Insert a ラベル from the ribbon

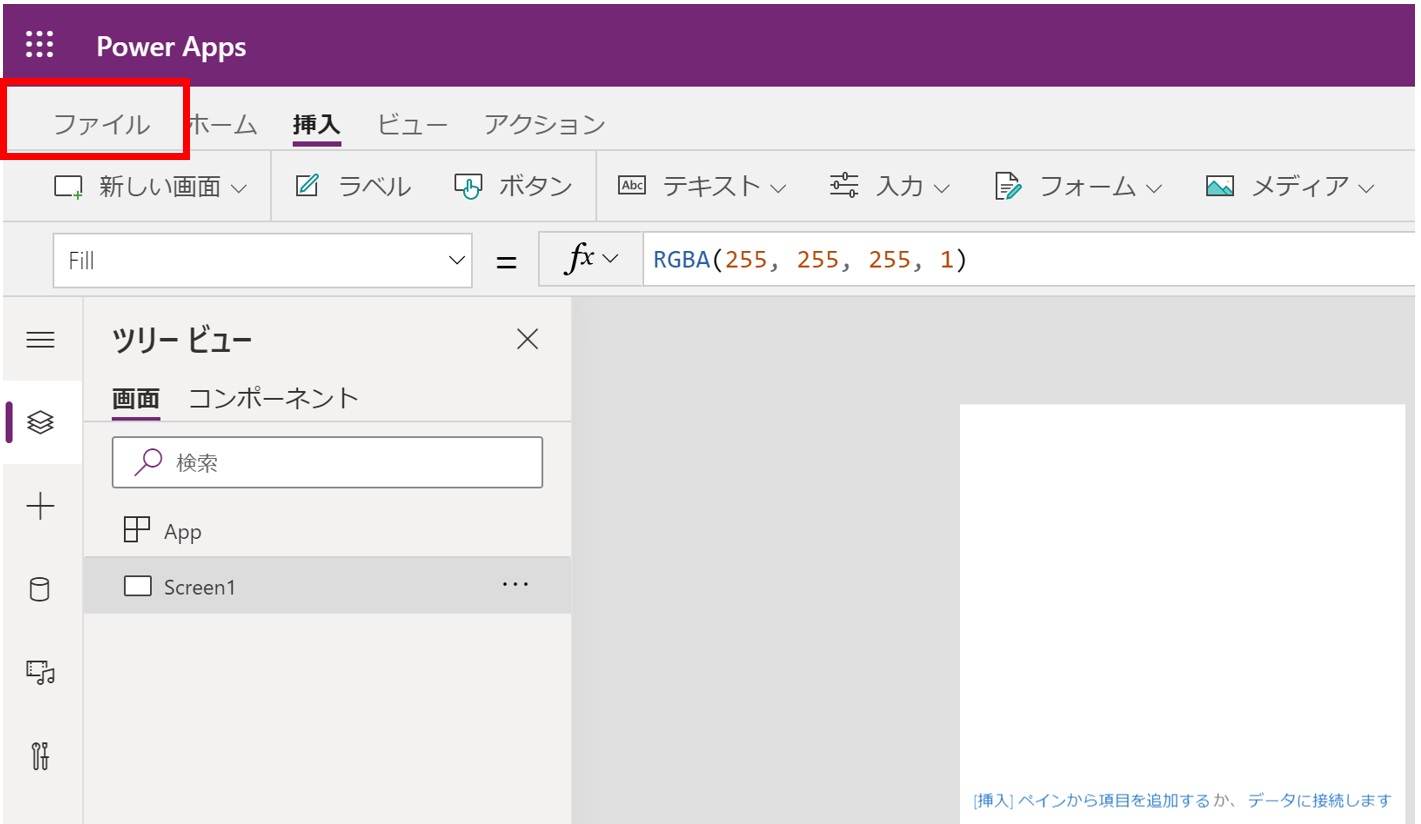[x=354, y=187]
